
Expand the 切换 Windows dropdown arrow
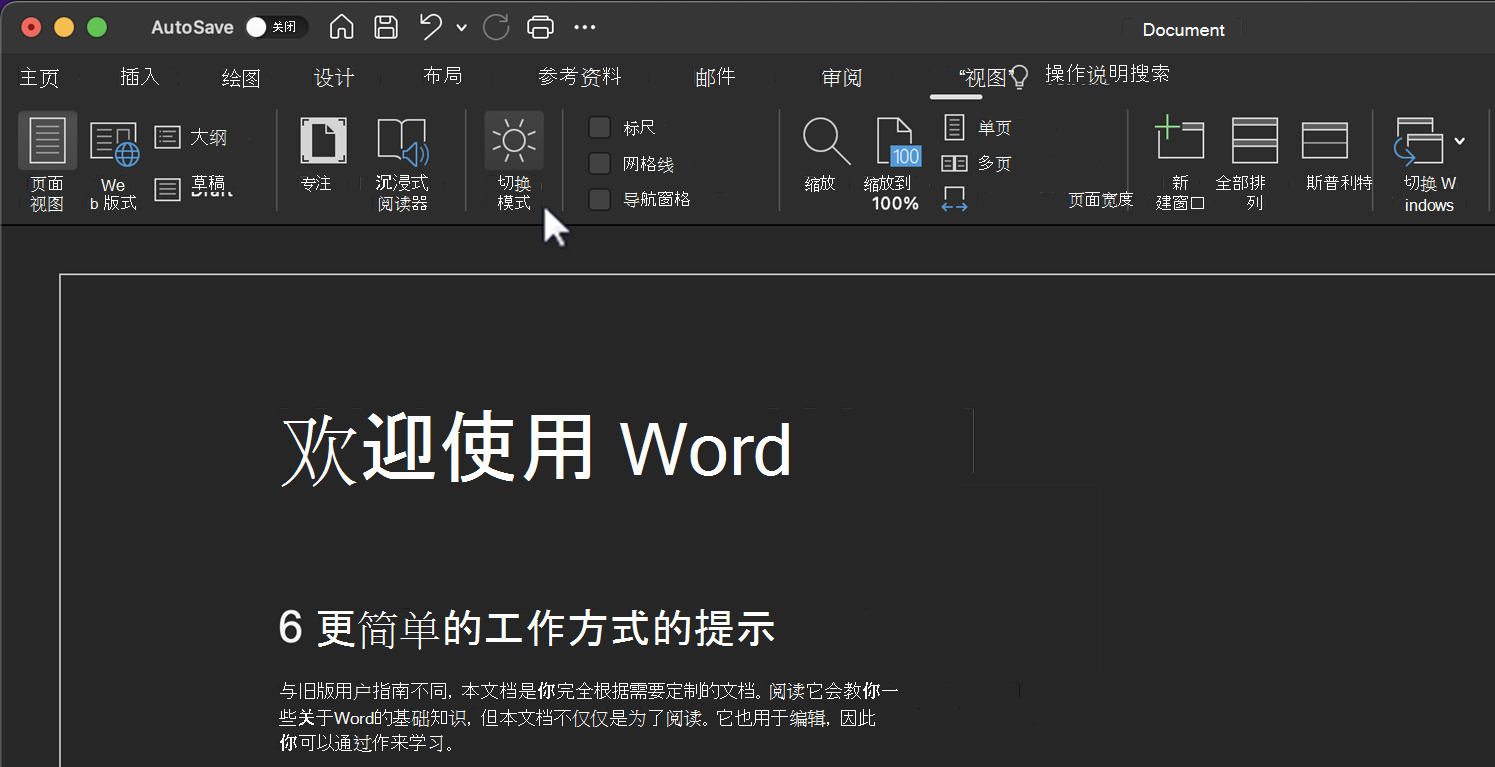1460,141
